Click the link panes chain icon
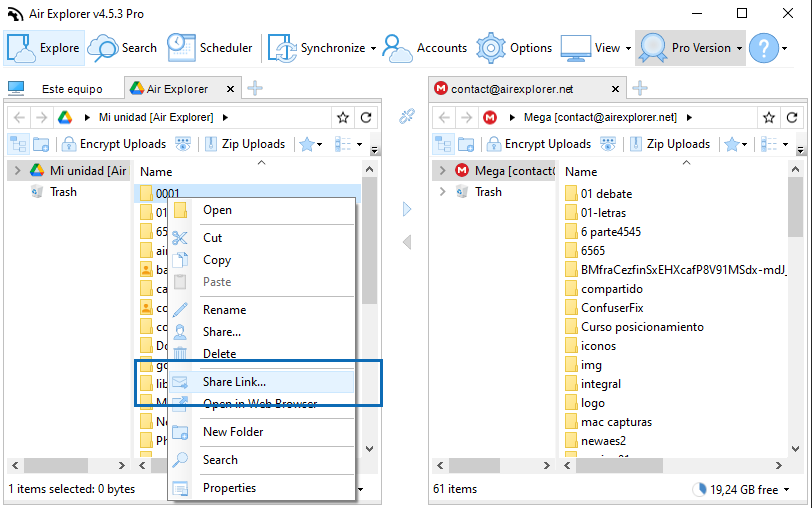Screen dimensions: 812x508 pyautogui.click(x=407, y=117)
